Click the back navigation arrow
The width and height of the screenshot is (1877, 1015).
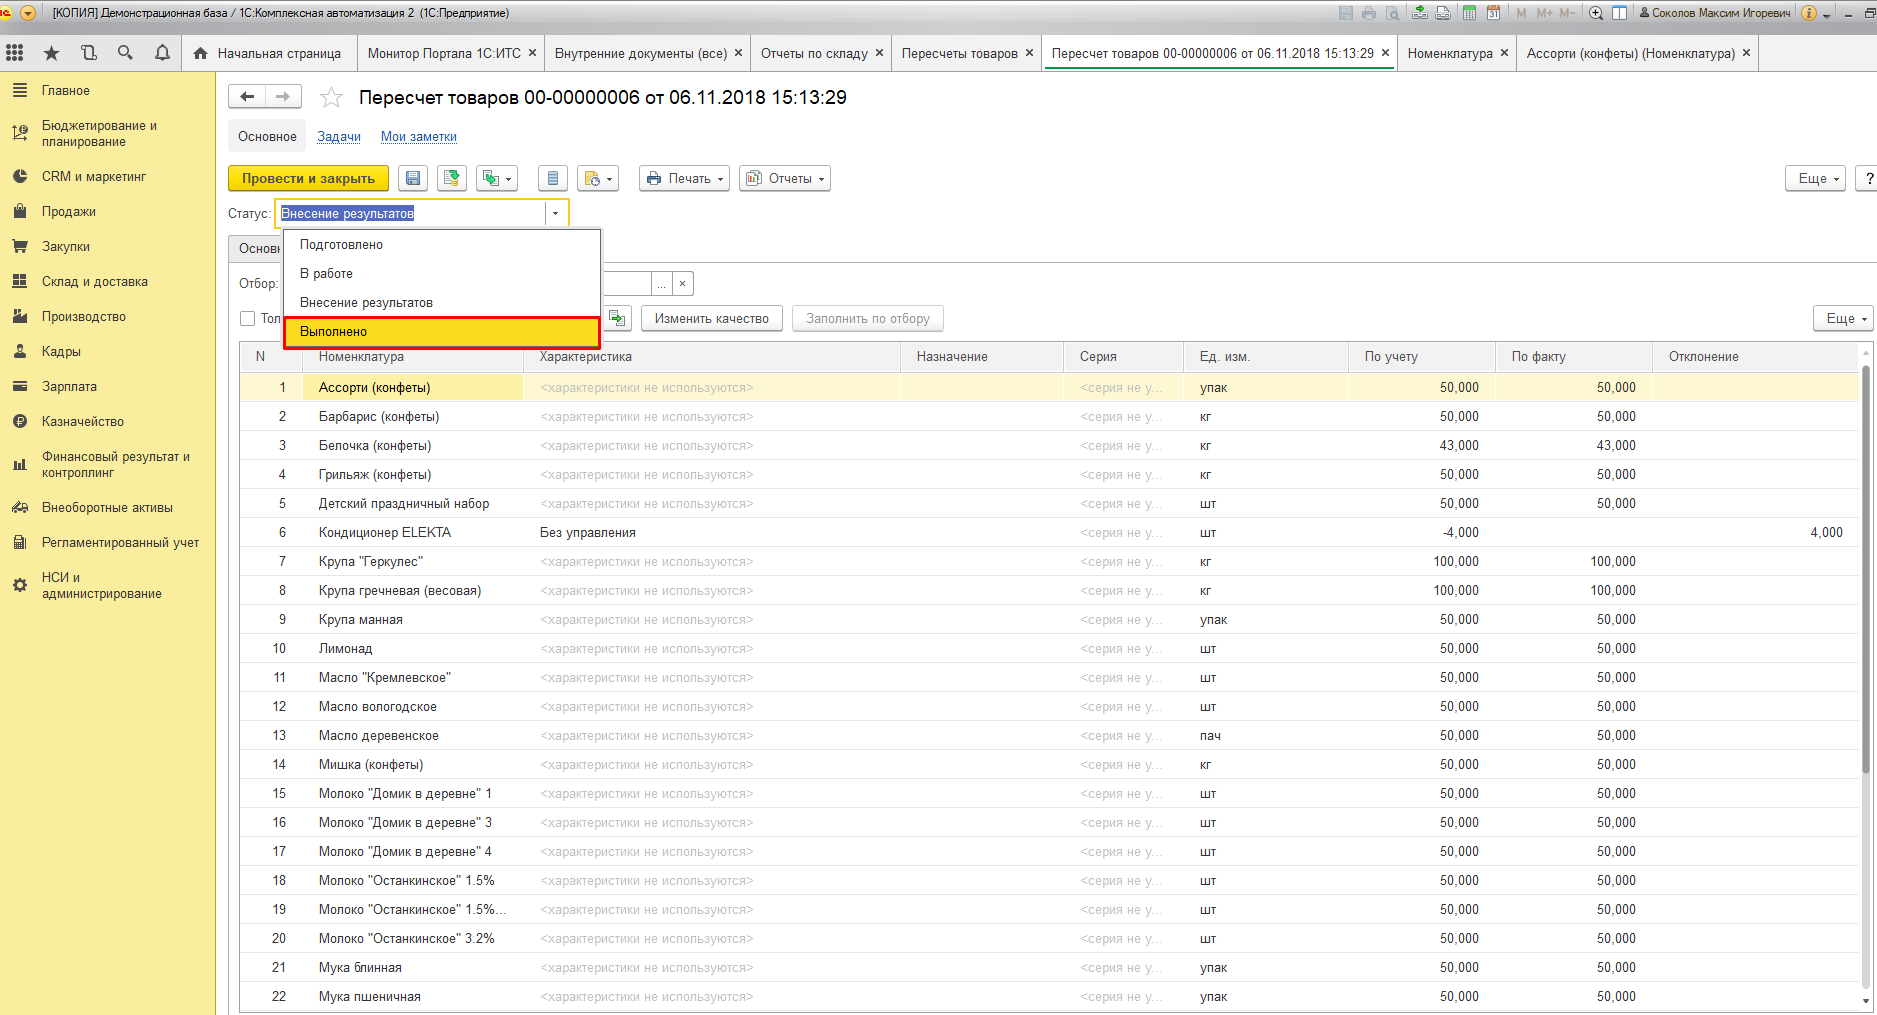click(x=247, y=97)
